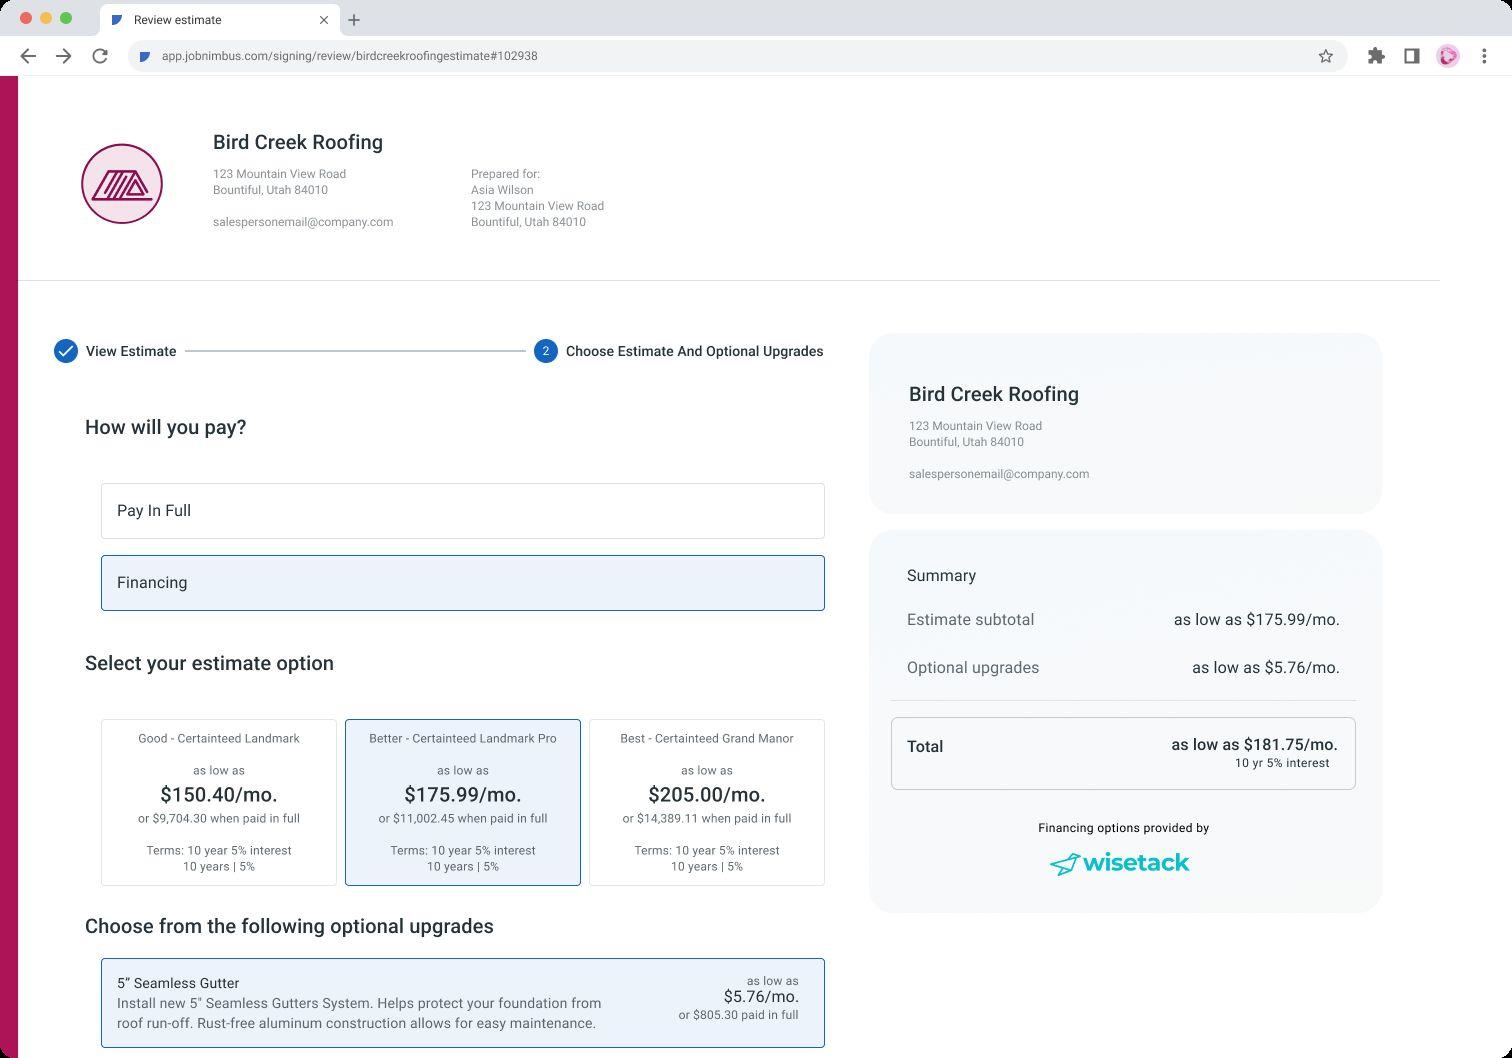Screen dimensions: 1512x1058
Task: Click 'Choose from the following optional upgrades' heading
Action: click(289, 926)
